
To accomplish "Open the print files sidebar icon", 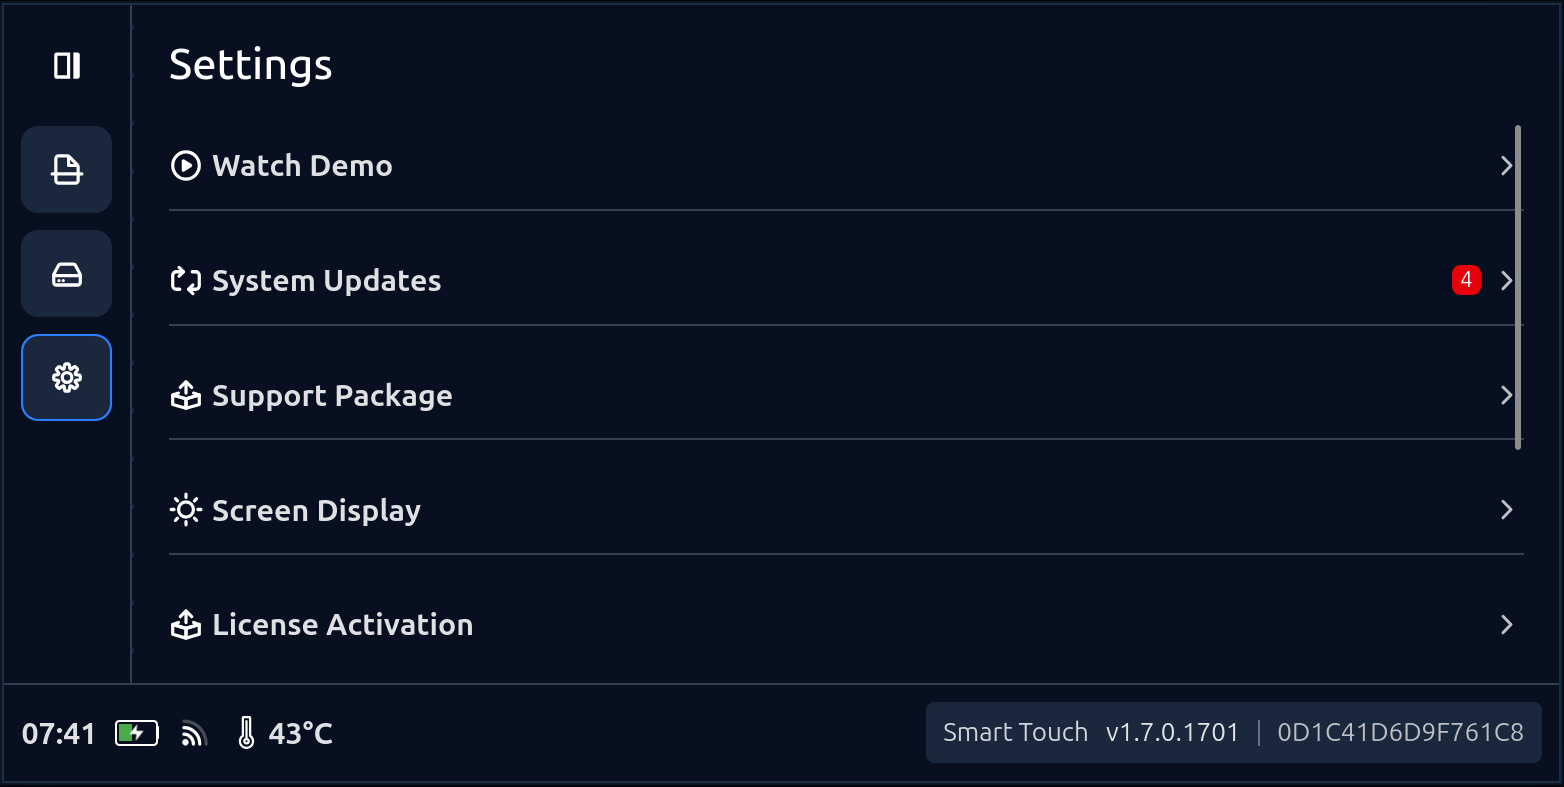I will (x=67, y=169).
